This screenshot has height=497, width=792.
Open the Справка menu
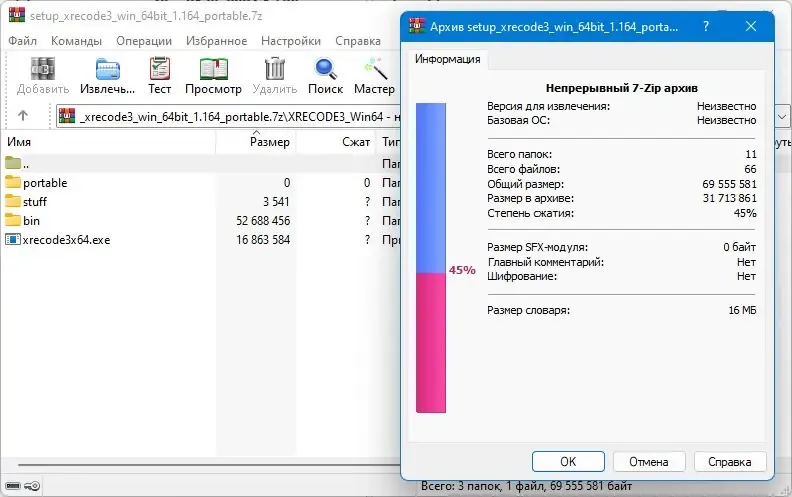[x=358, y=41]
